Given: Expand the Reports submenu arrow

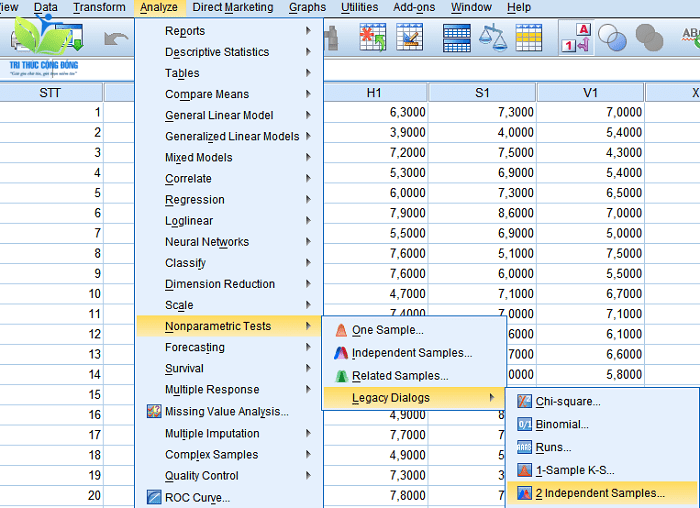Looking at the screenshot, I should pyautogui.click(x=308, y=30).
